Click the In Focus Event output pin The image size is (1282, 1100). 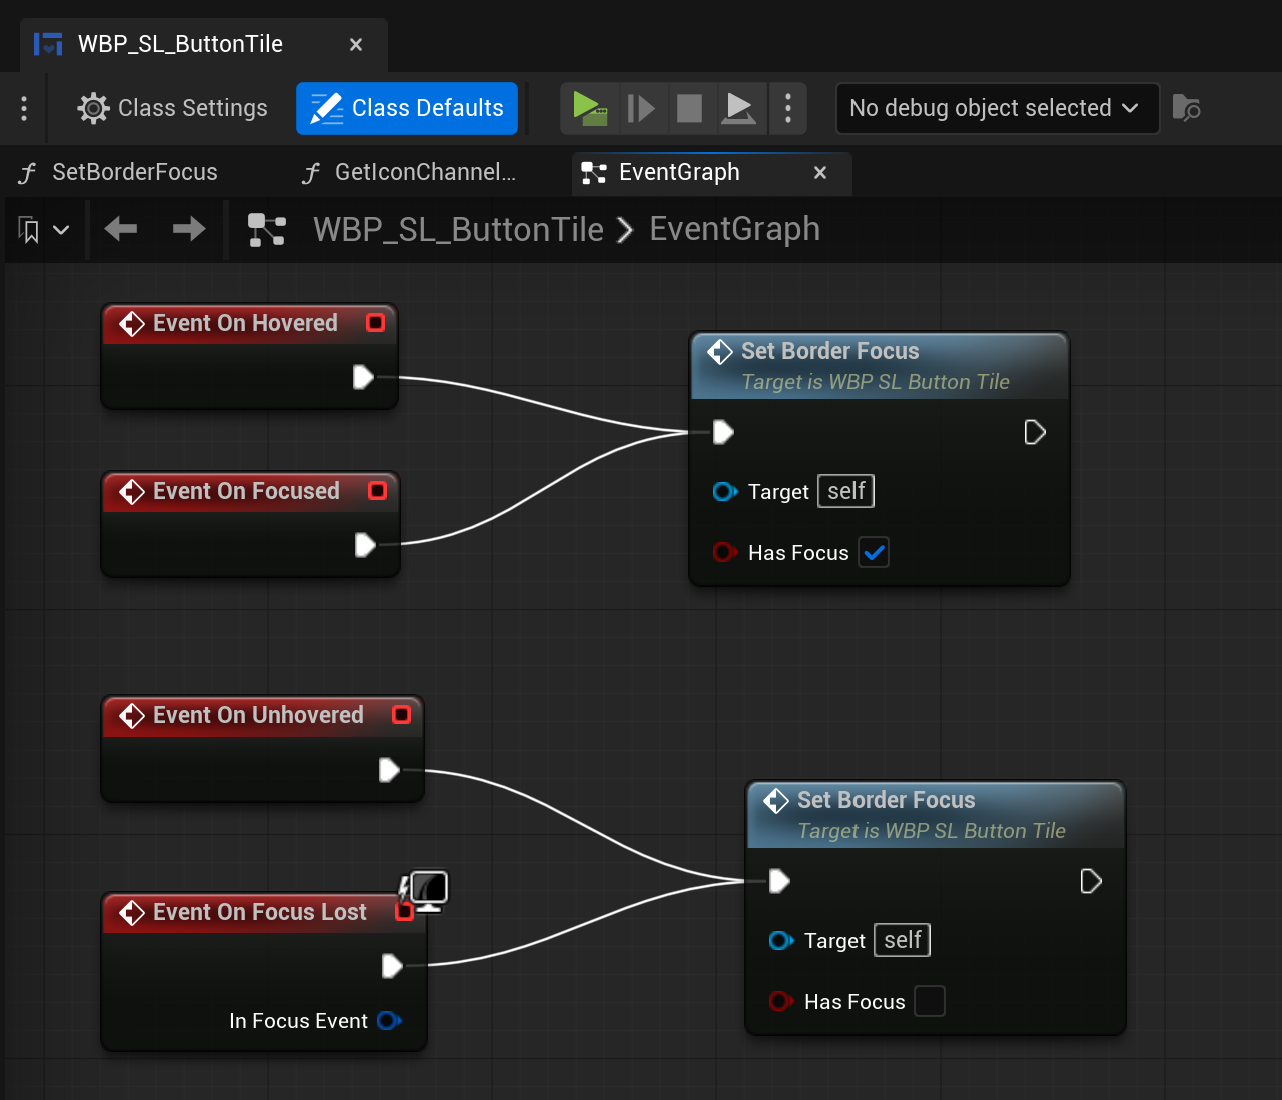tap(389, 1021)
